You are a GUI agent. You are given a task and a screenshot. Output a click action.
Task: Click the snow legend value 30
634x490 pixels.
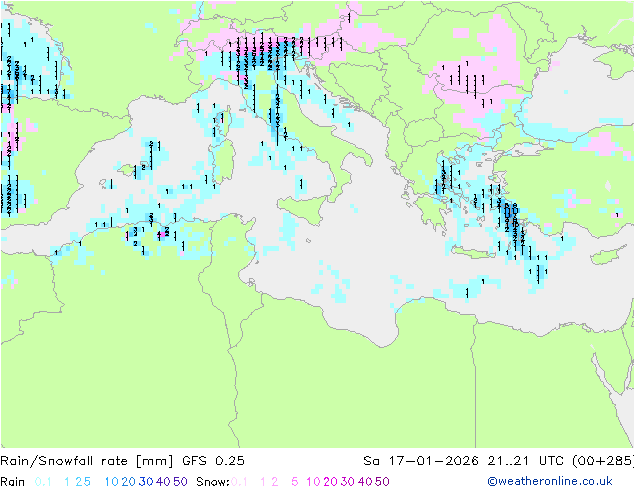(x=348, y=482)
